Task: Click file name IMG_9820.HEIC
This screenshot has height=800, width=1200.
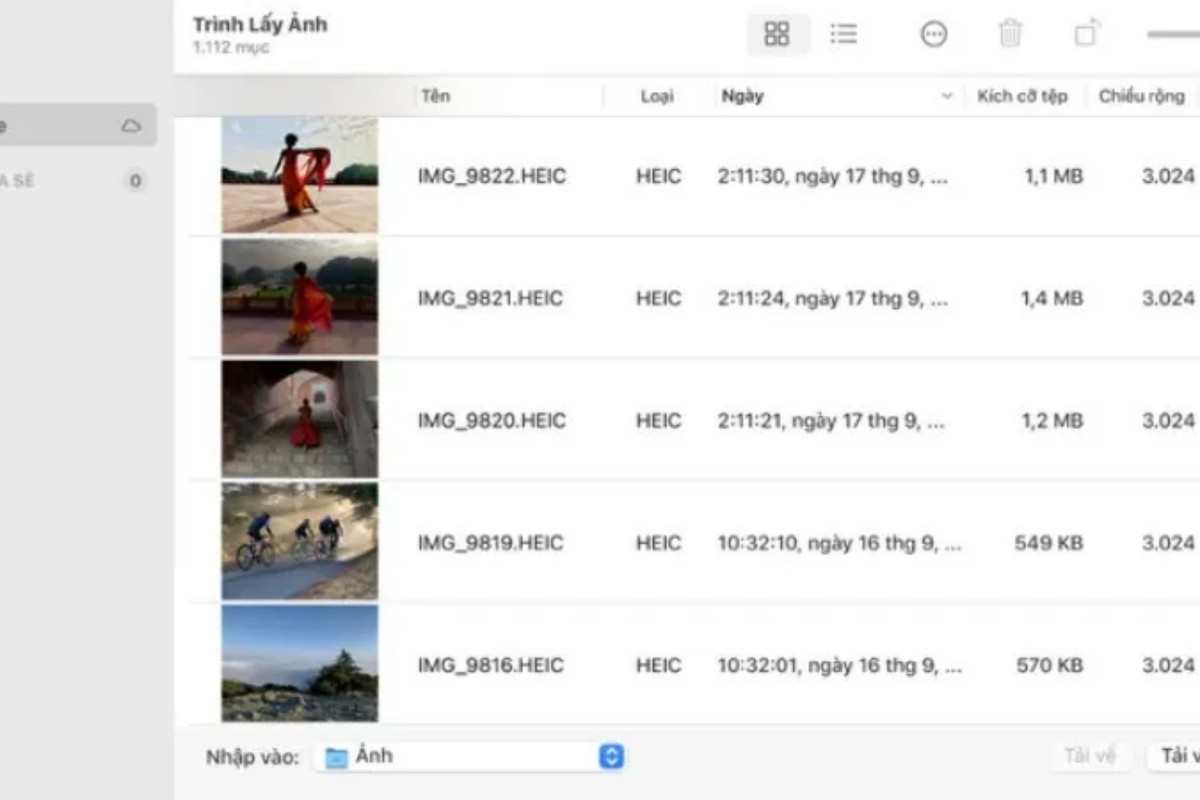Action: (x=492, y=421)
